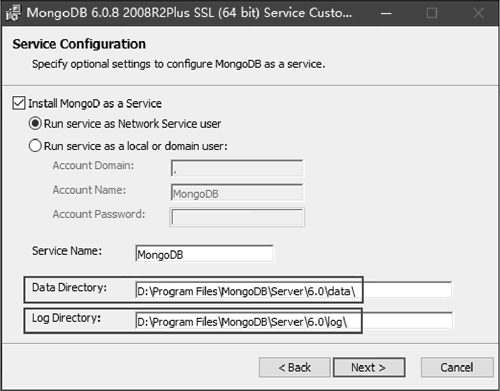Click inside the Data Directory path field
This screenshot has width=500, height=391.
pos(294,290)
